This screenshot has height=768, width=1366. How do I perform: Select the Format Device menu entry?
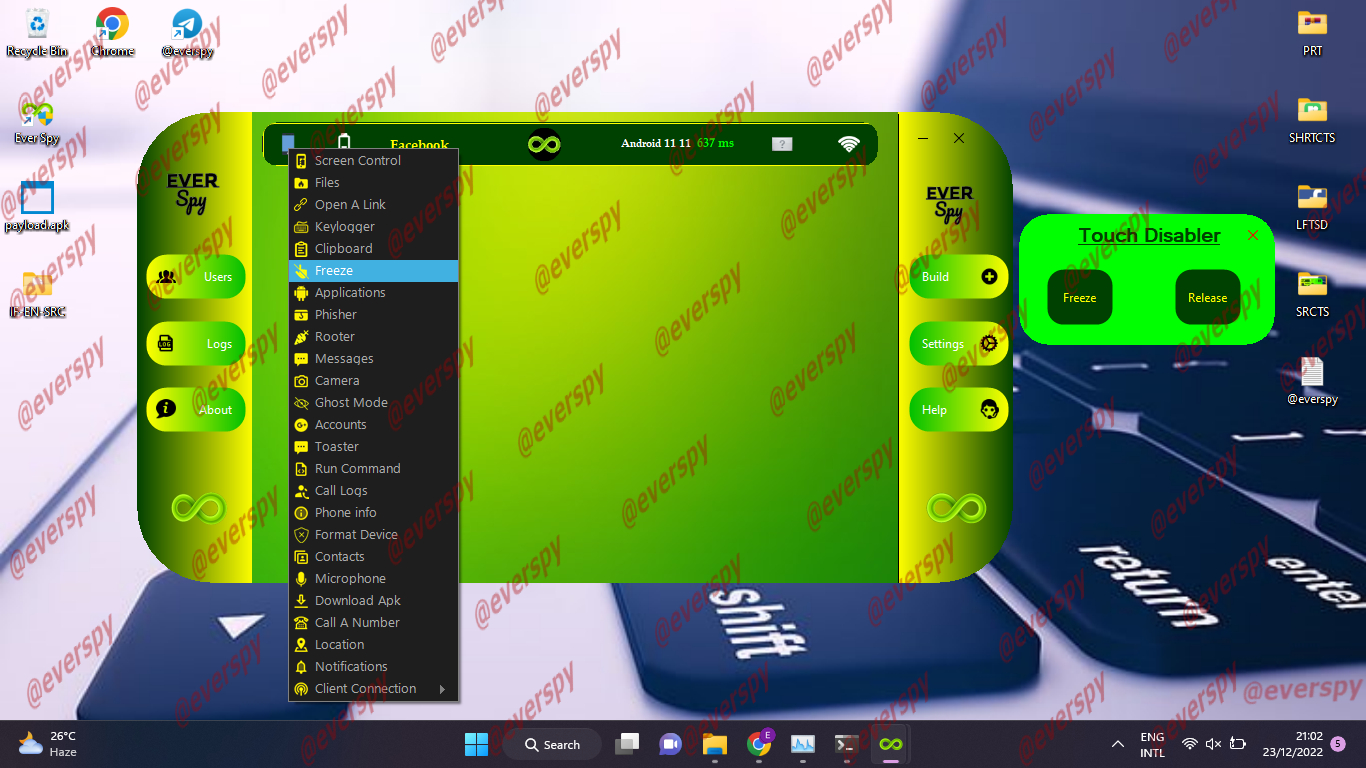tap(373, 535)
